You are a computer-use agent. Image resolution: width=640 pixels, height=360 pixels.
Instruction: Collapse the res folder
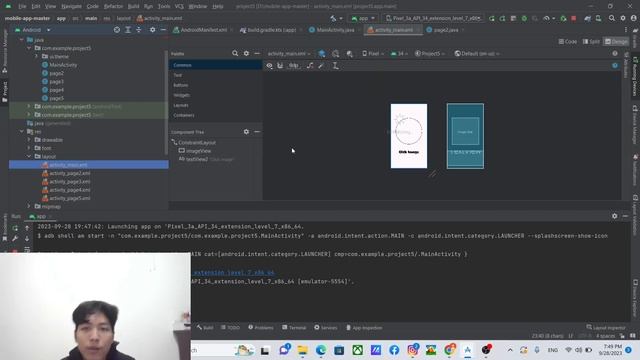22,131
